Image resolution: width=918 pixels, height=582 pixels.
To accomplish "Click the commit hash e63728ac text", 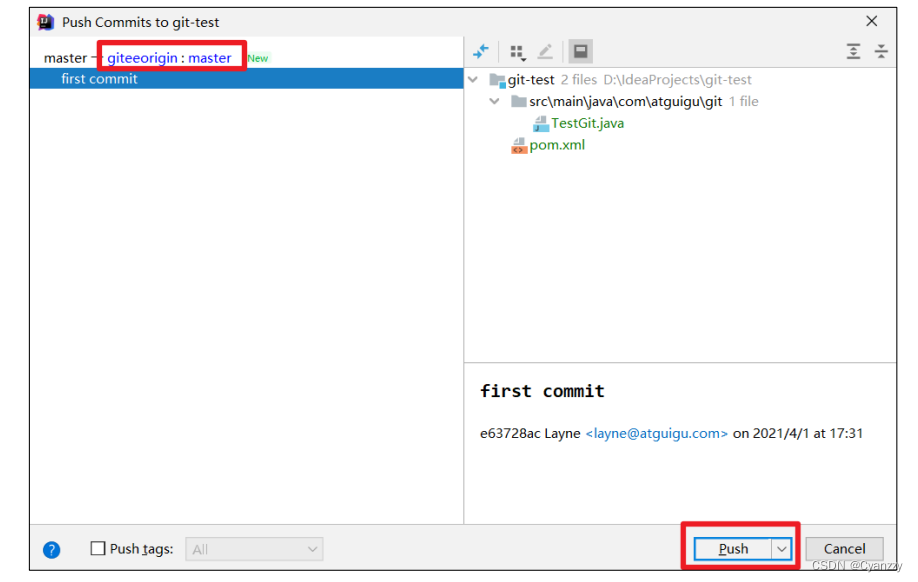I will [x=510, y=434].
